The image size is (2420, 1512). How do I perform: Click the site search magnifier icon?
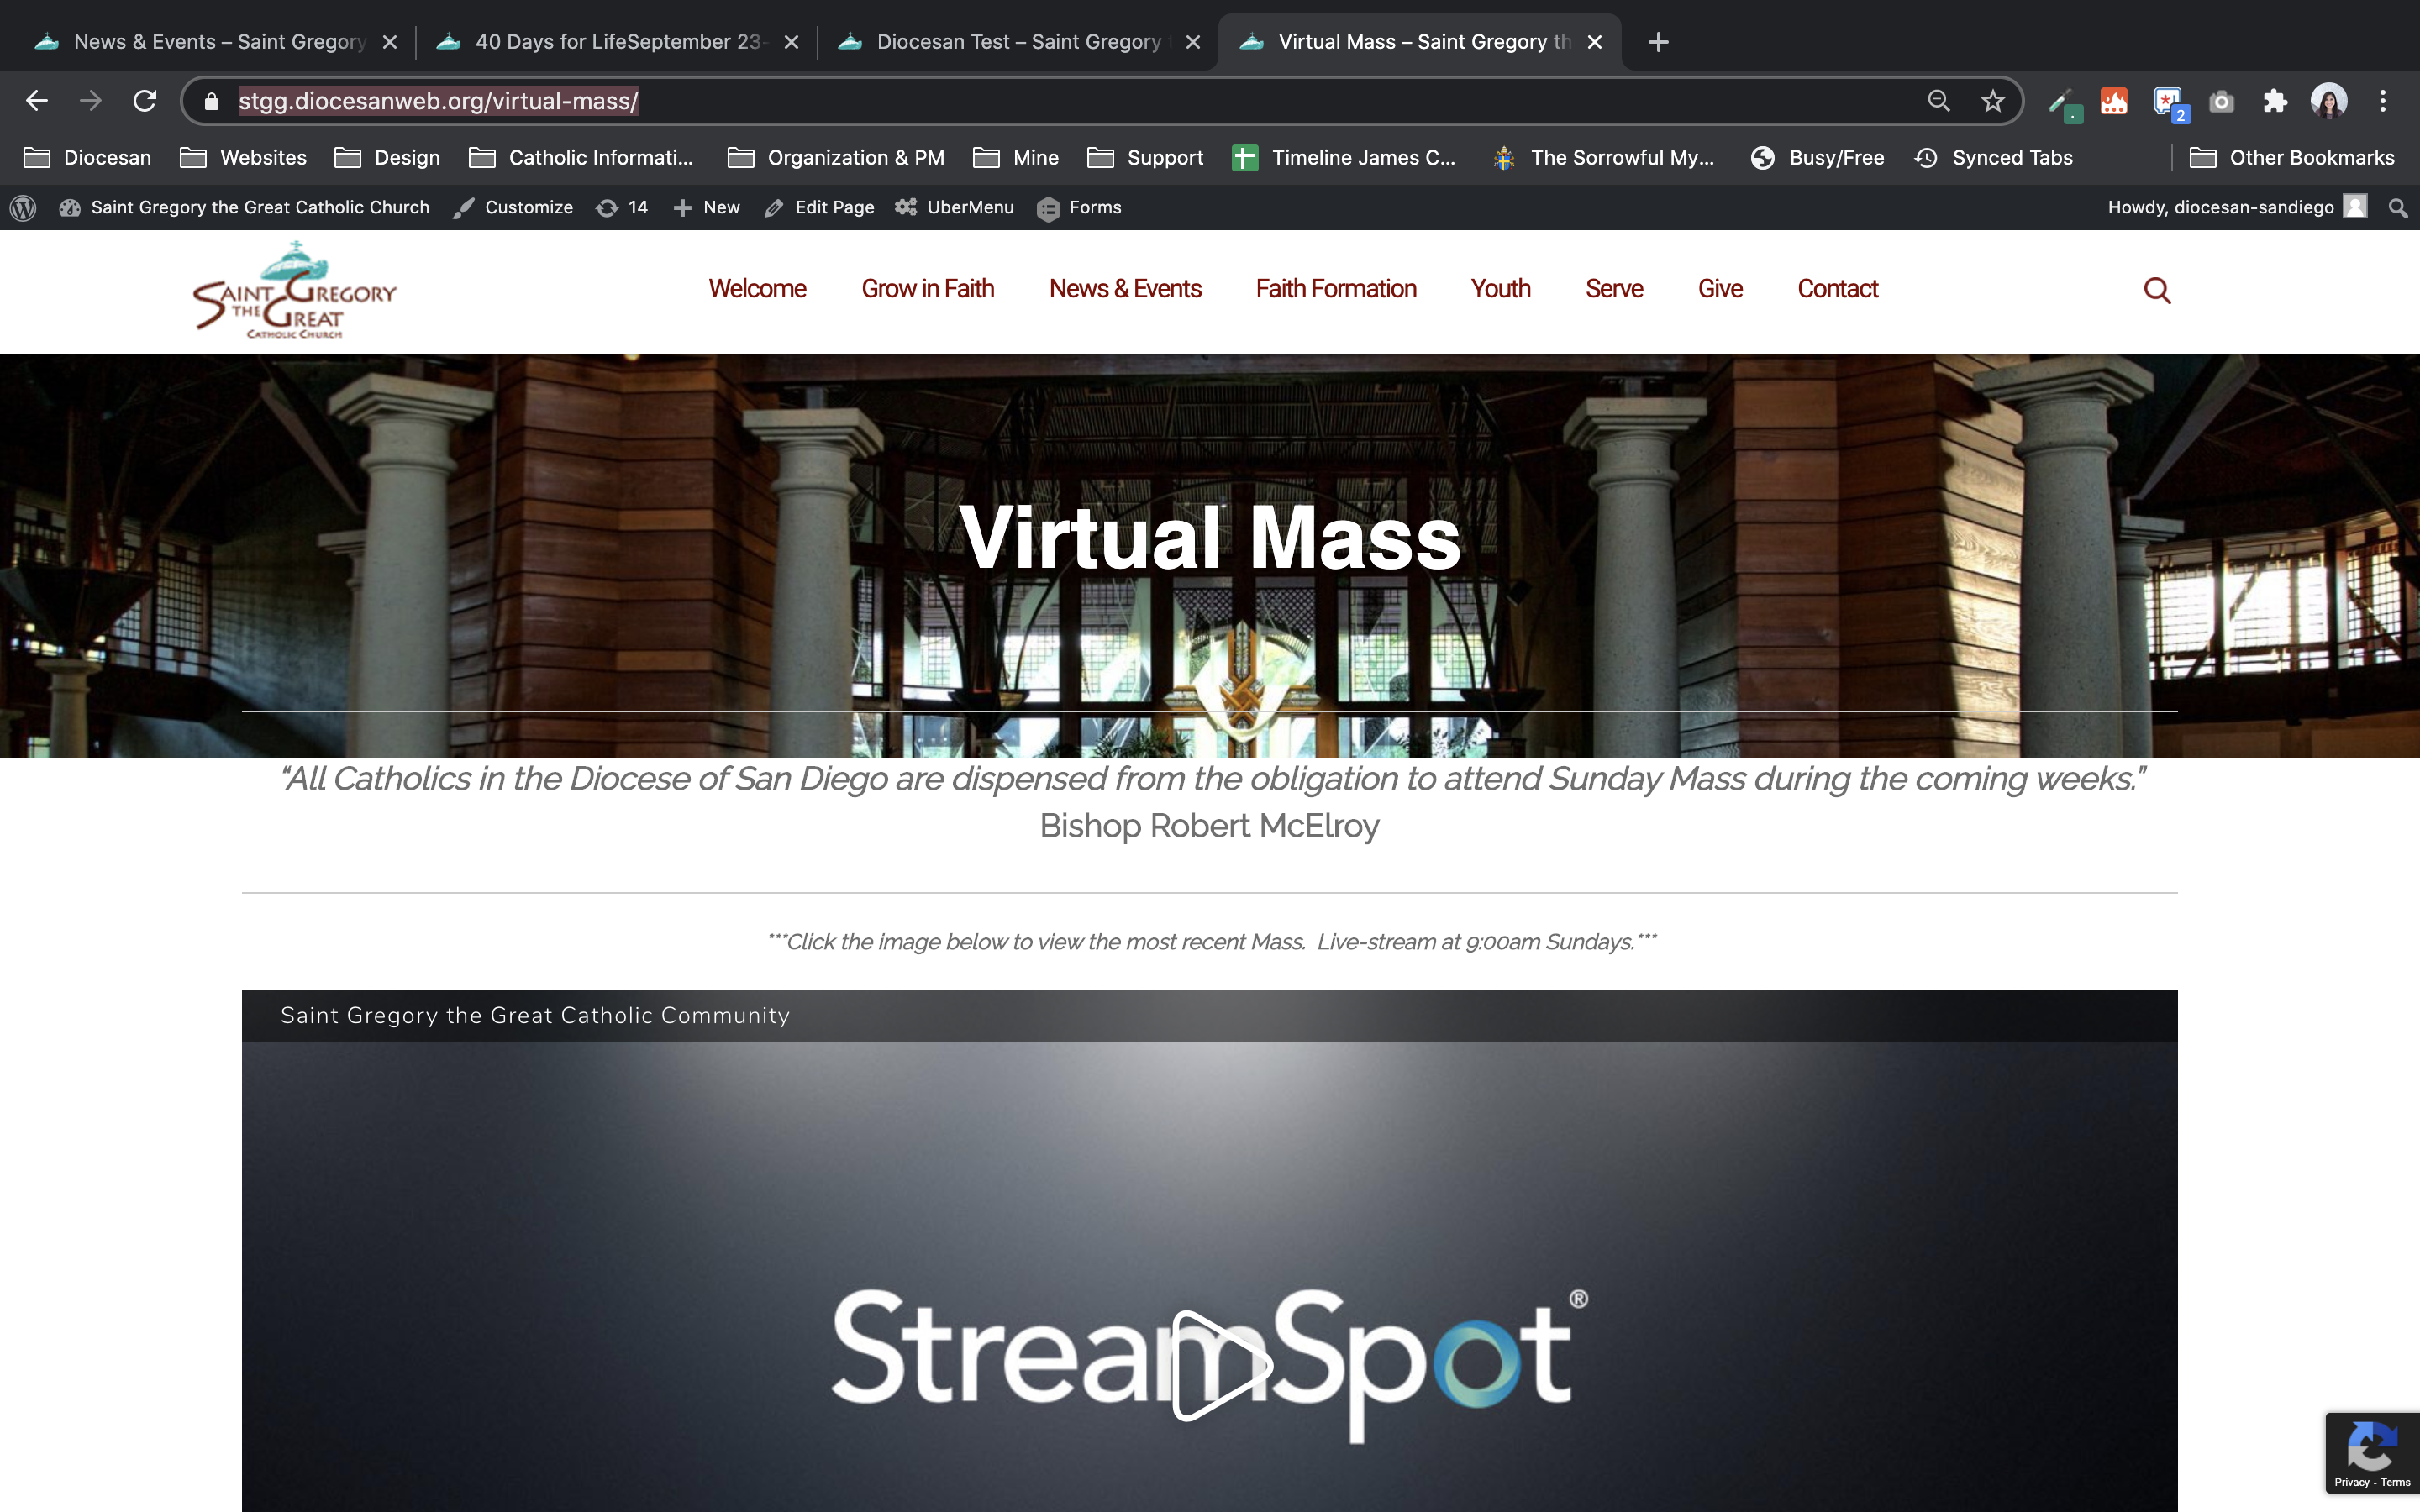(x=2157, y=290)
